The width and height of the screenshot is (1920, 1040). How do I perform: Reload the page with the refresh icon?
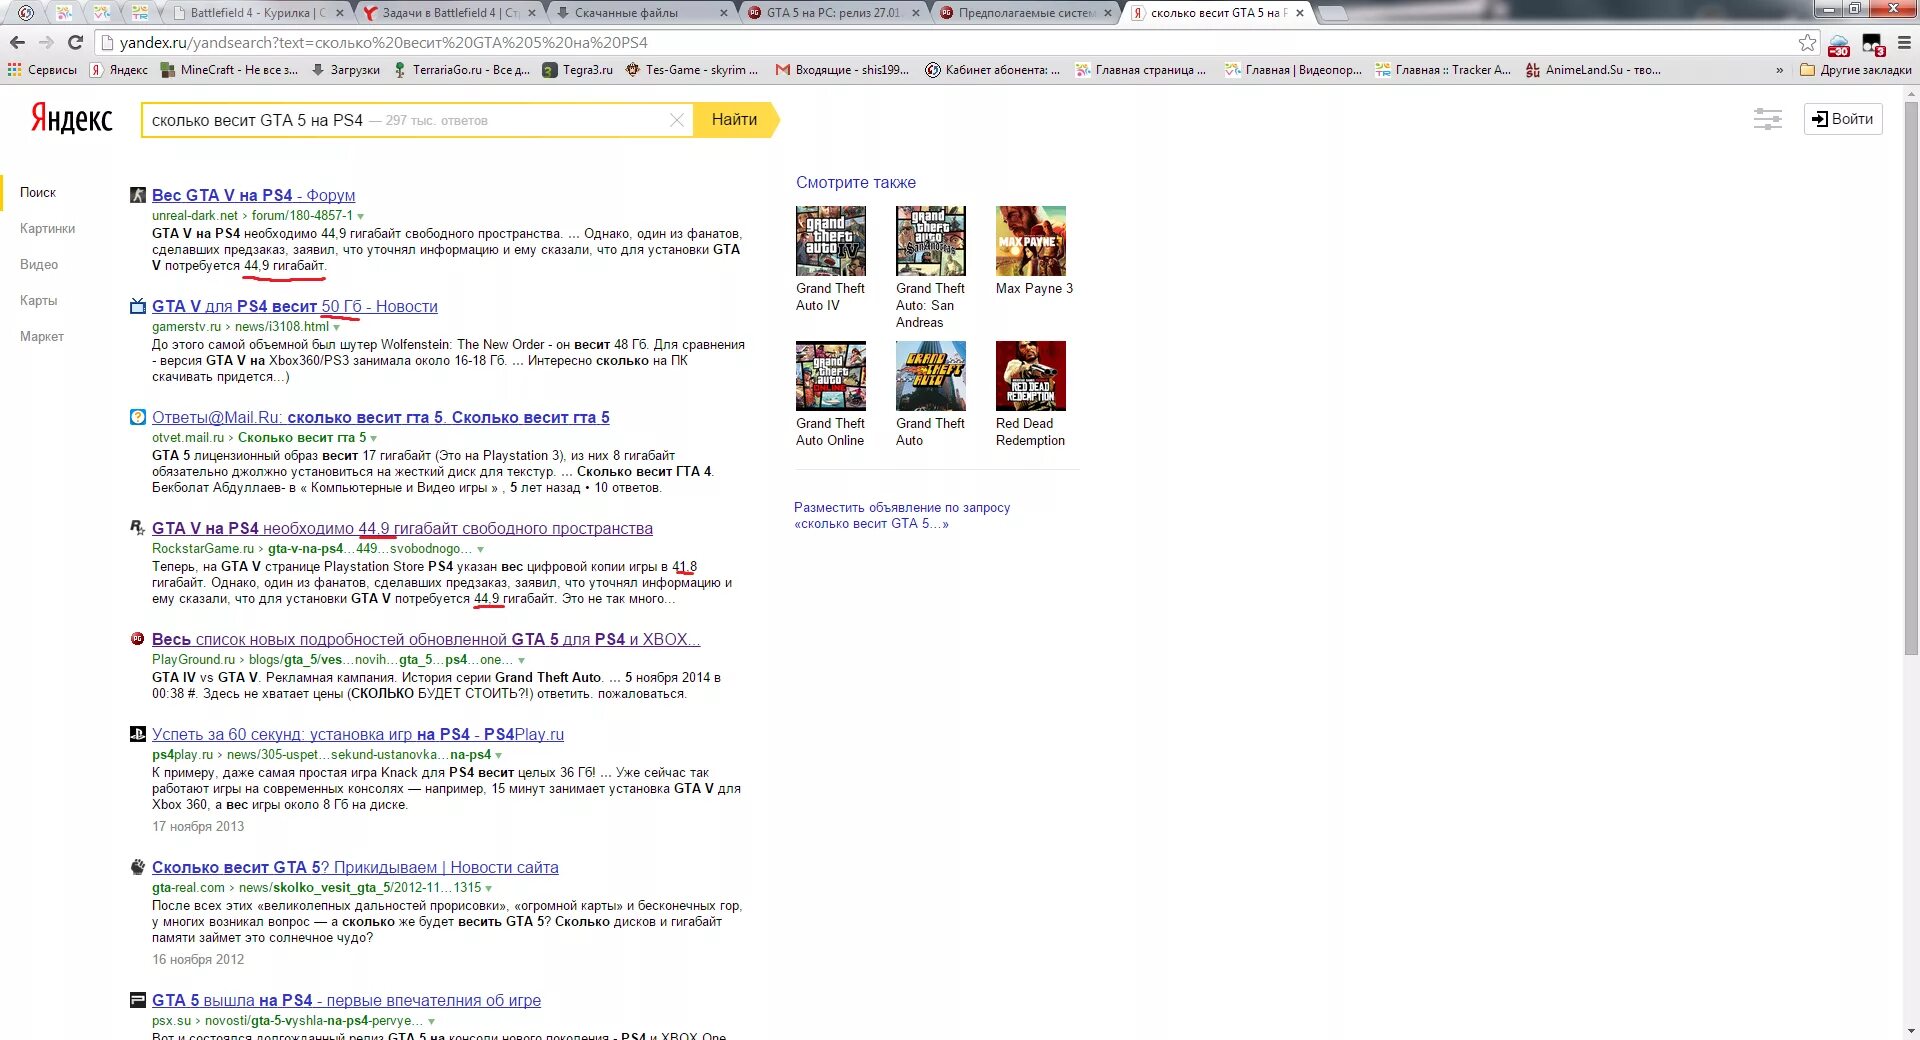pyautogui.click(x=75, y=43)
